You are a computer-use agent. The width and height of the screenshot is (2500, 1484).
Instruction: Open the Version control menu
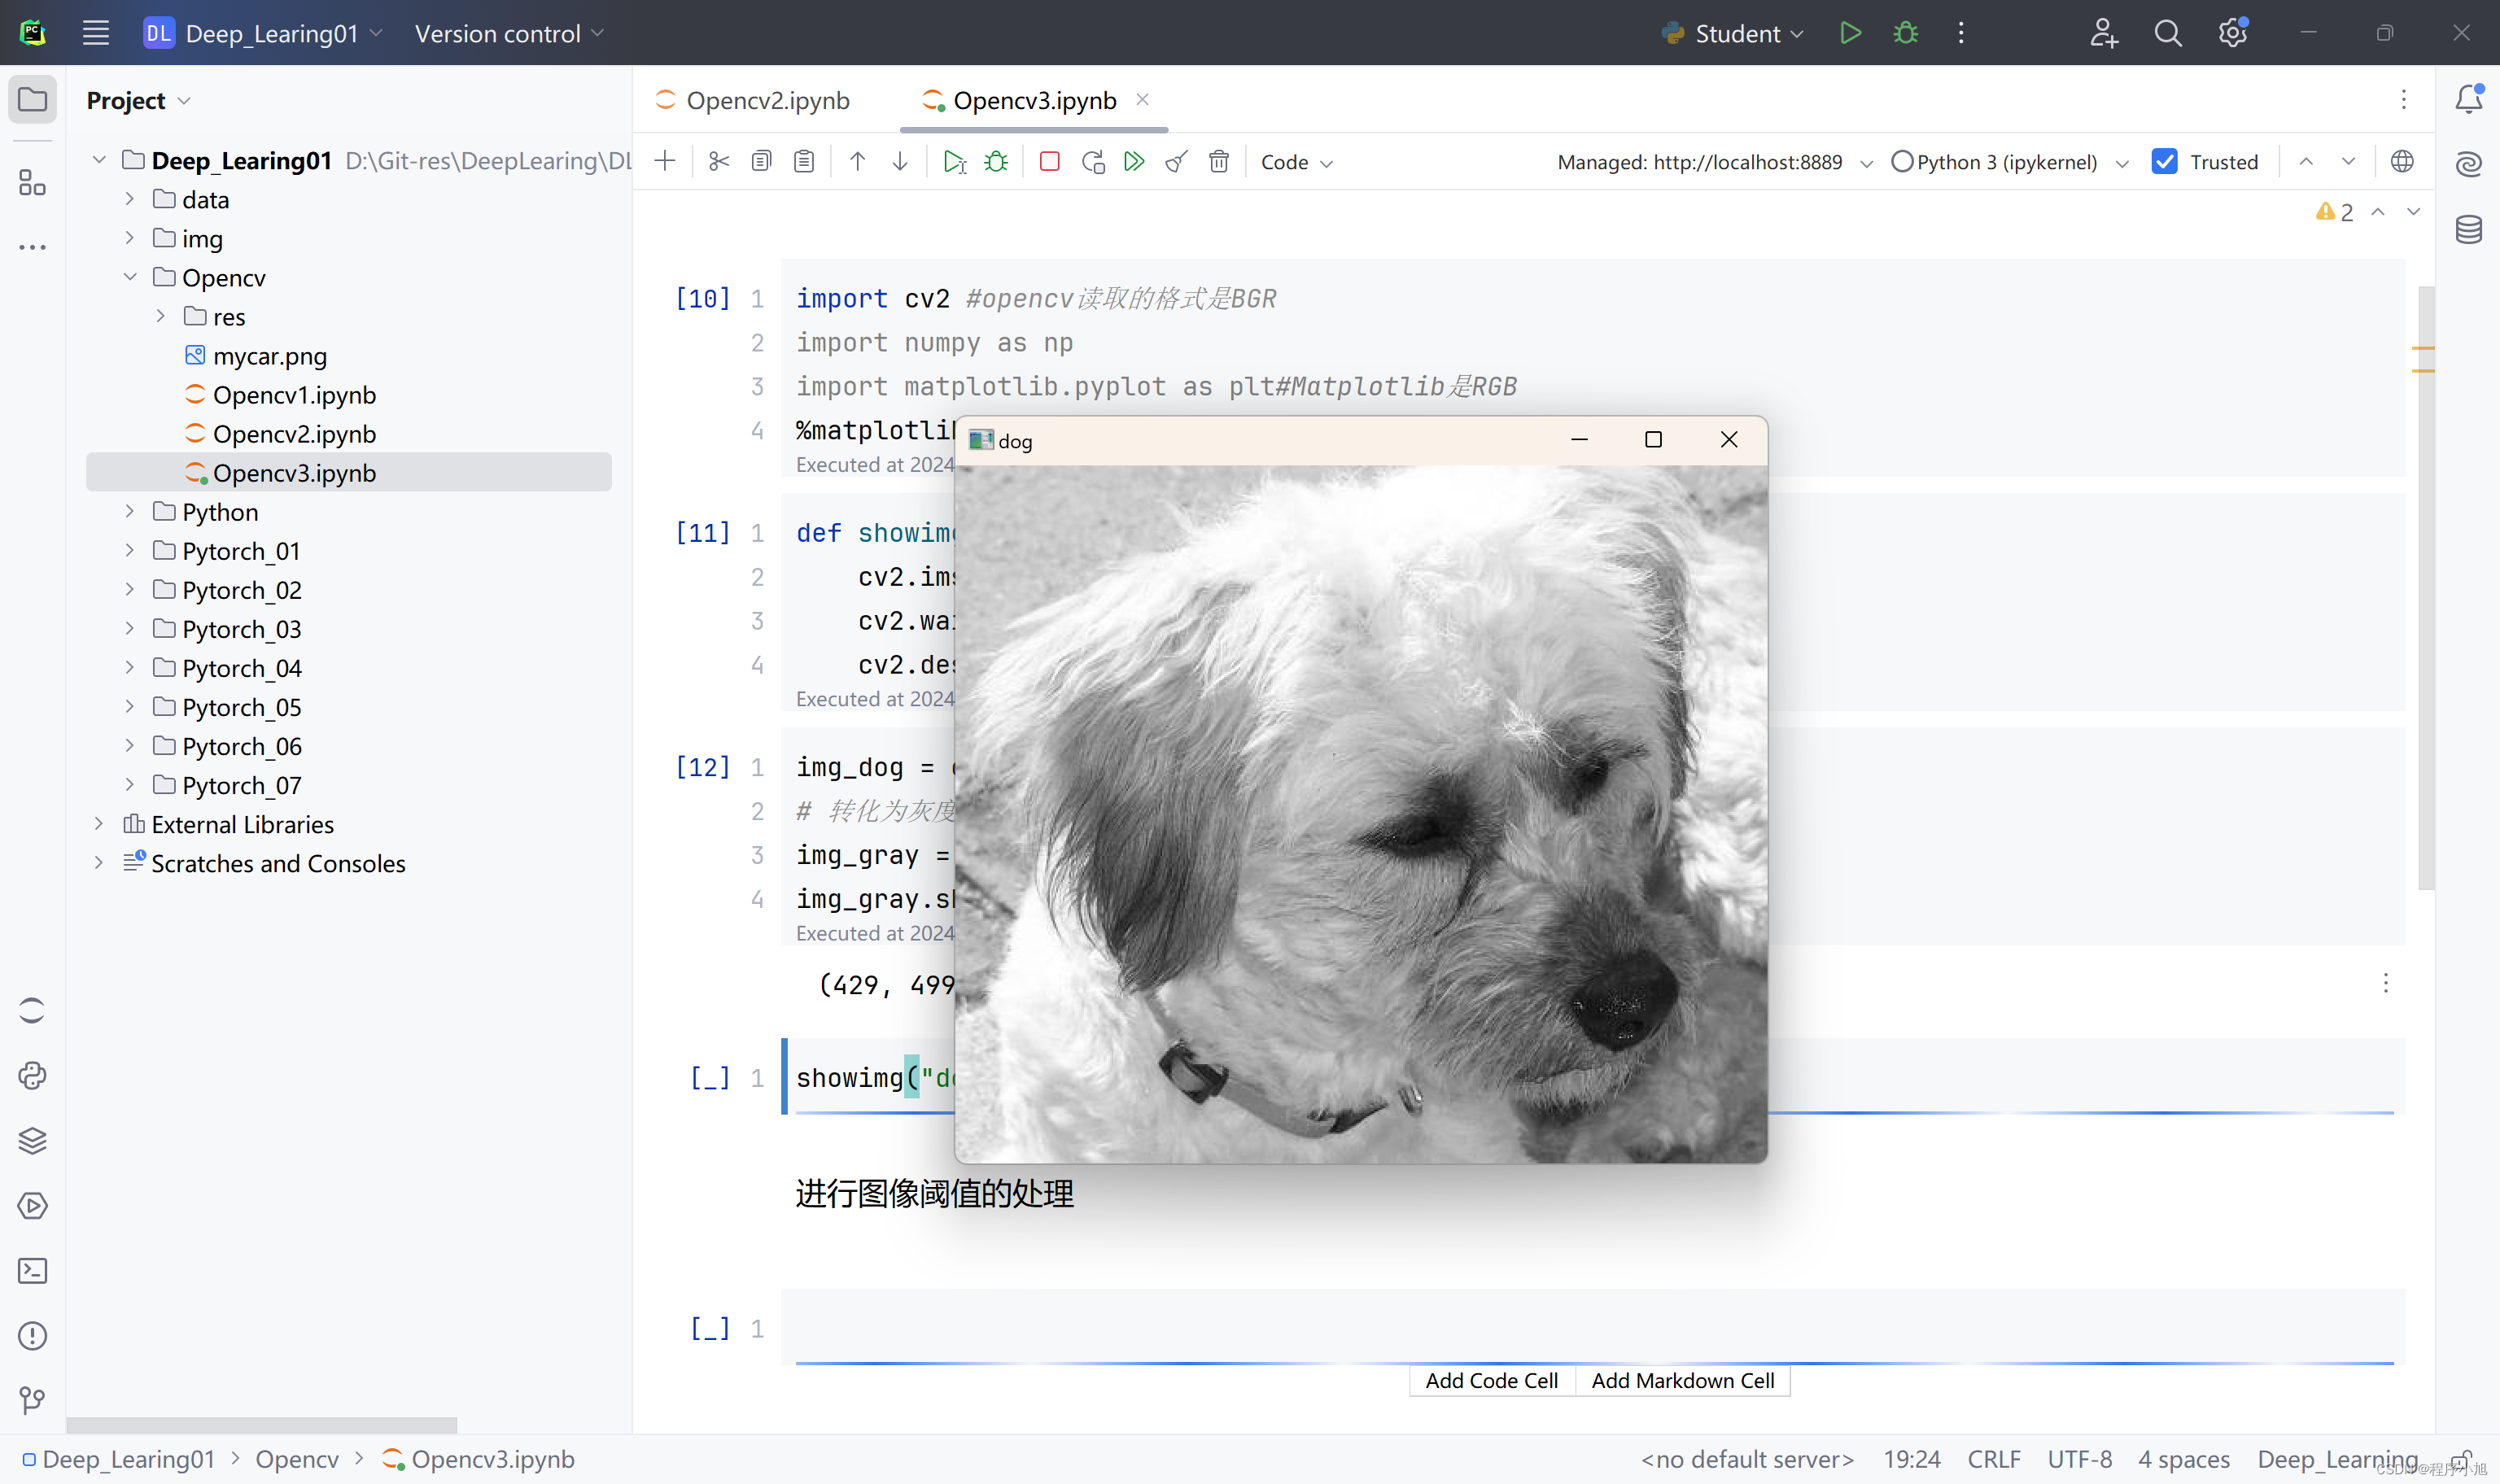(x=509, y=33)
